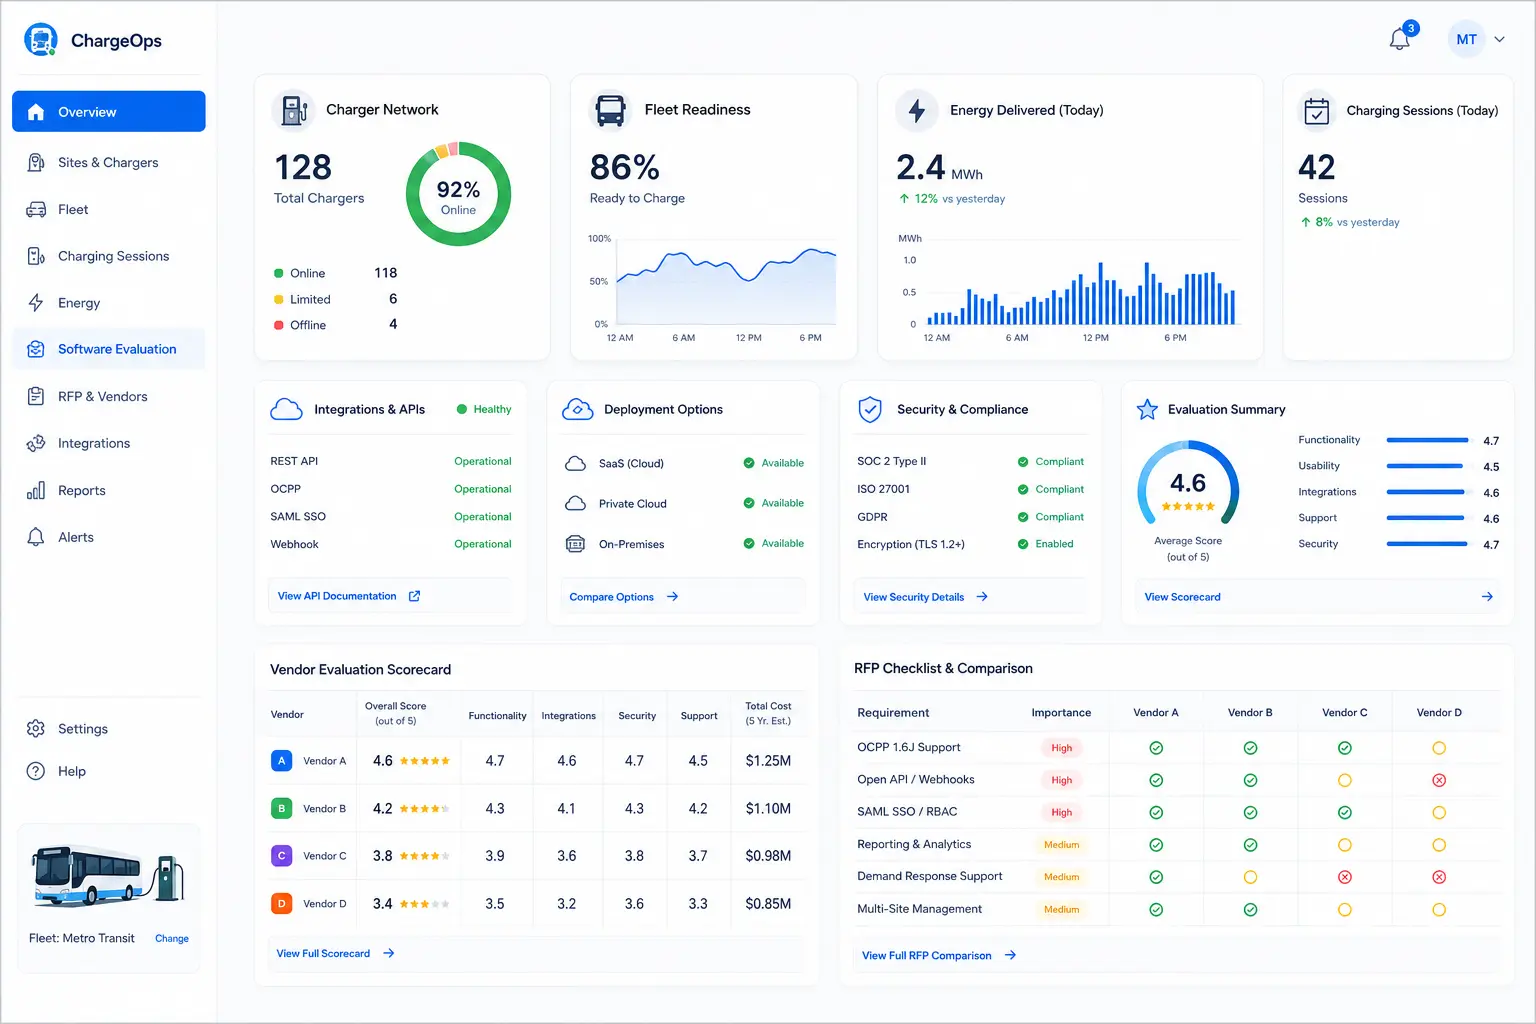
Task: Open Sites & Chargers in sidebar
Action: [x=109, y=163]
